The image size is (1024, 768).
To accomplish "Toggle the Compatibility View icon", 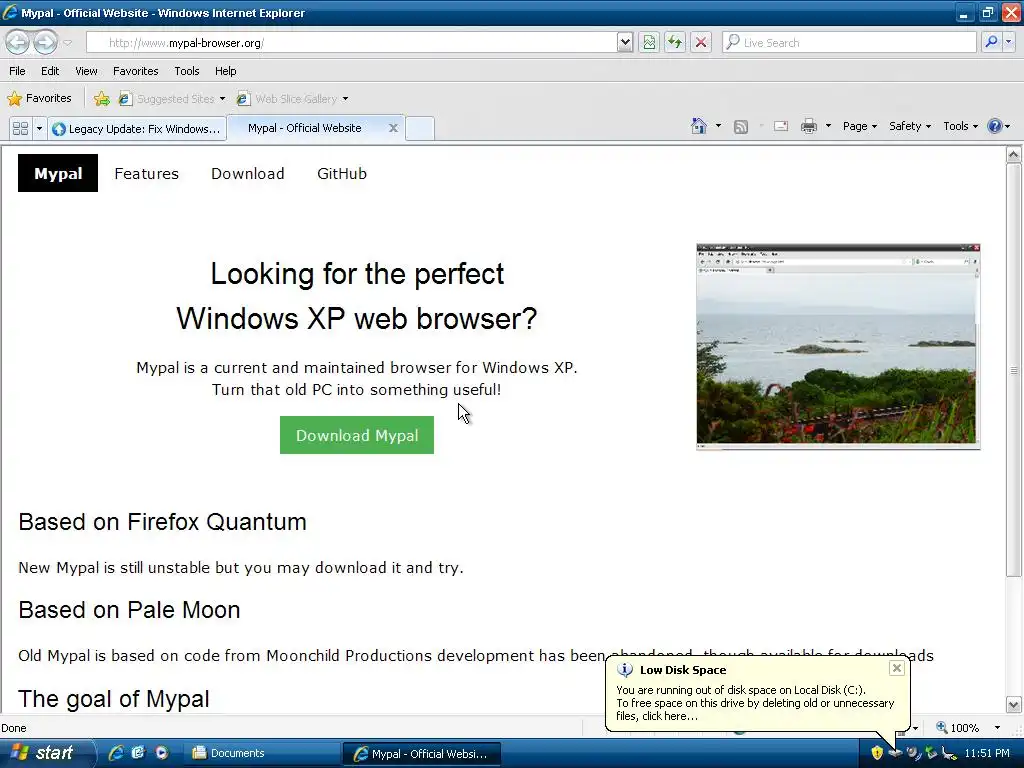I will click(x=649, y=42).
